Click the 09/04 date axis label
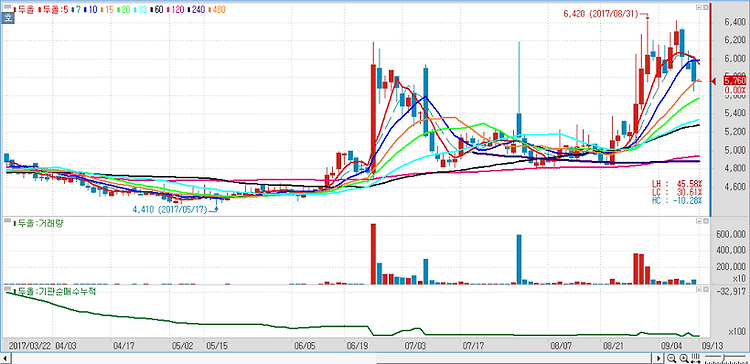 (x=672, y=345)
